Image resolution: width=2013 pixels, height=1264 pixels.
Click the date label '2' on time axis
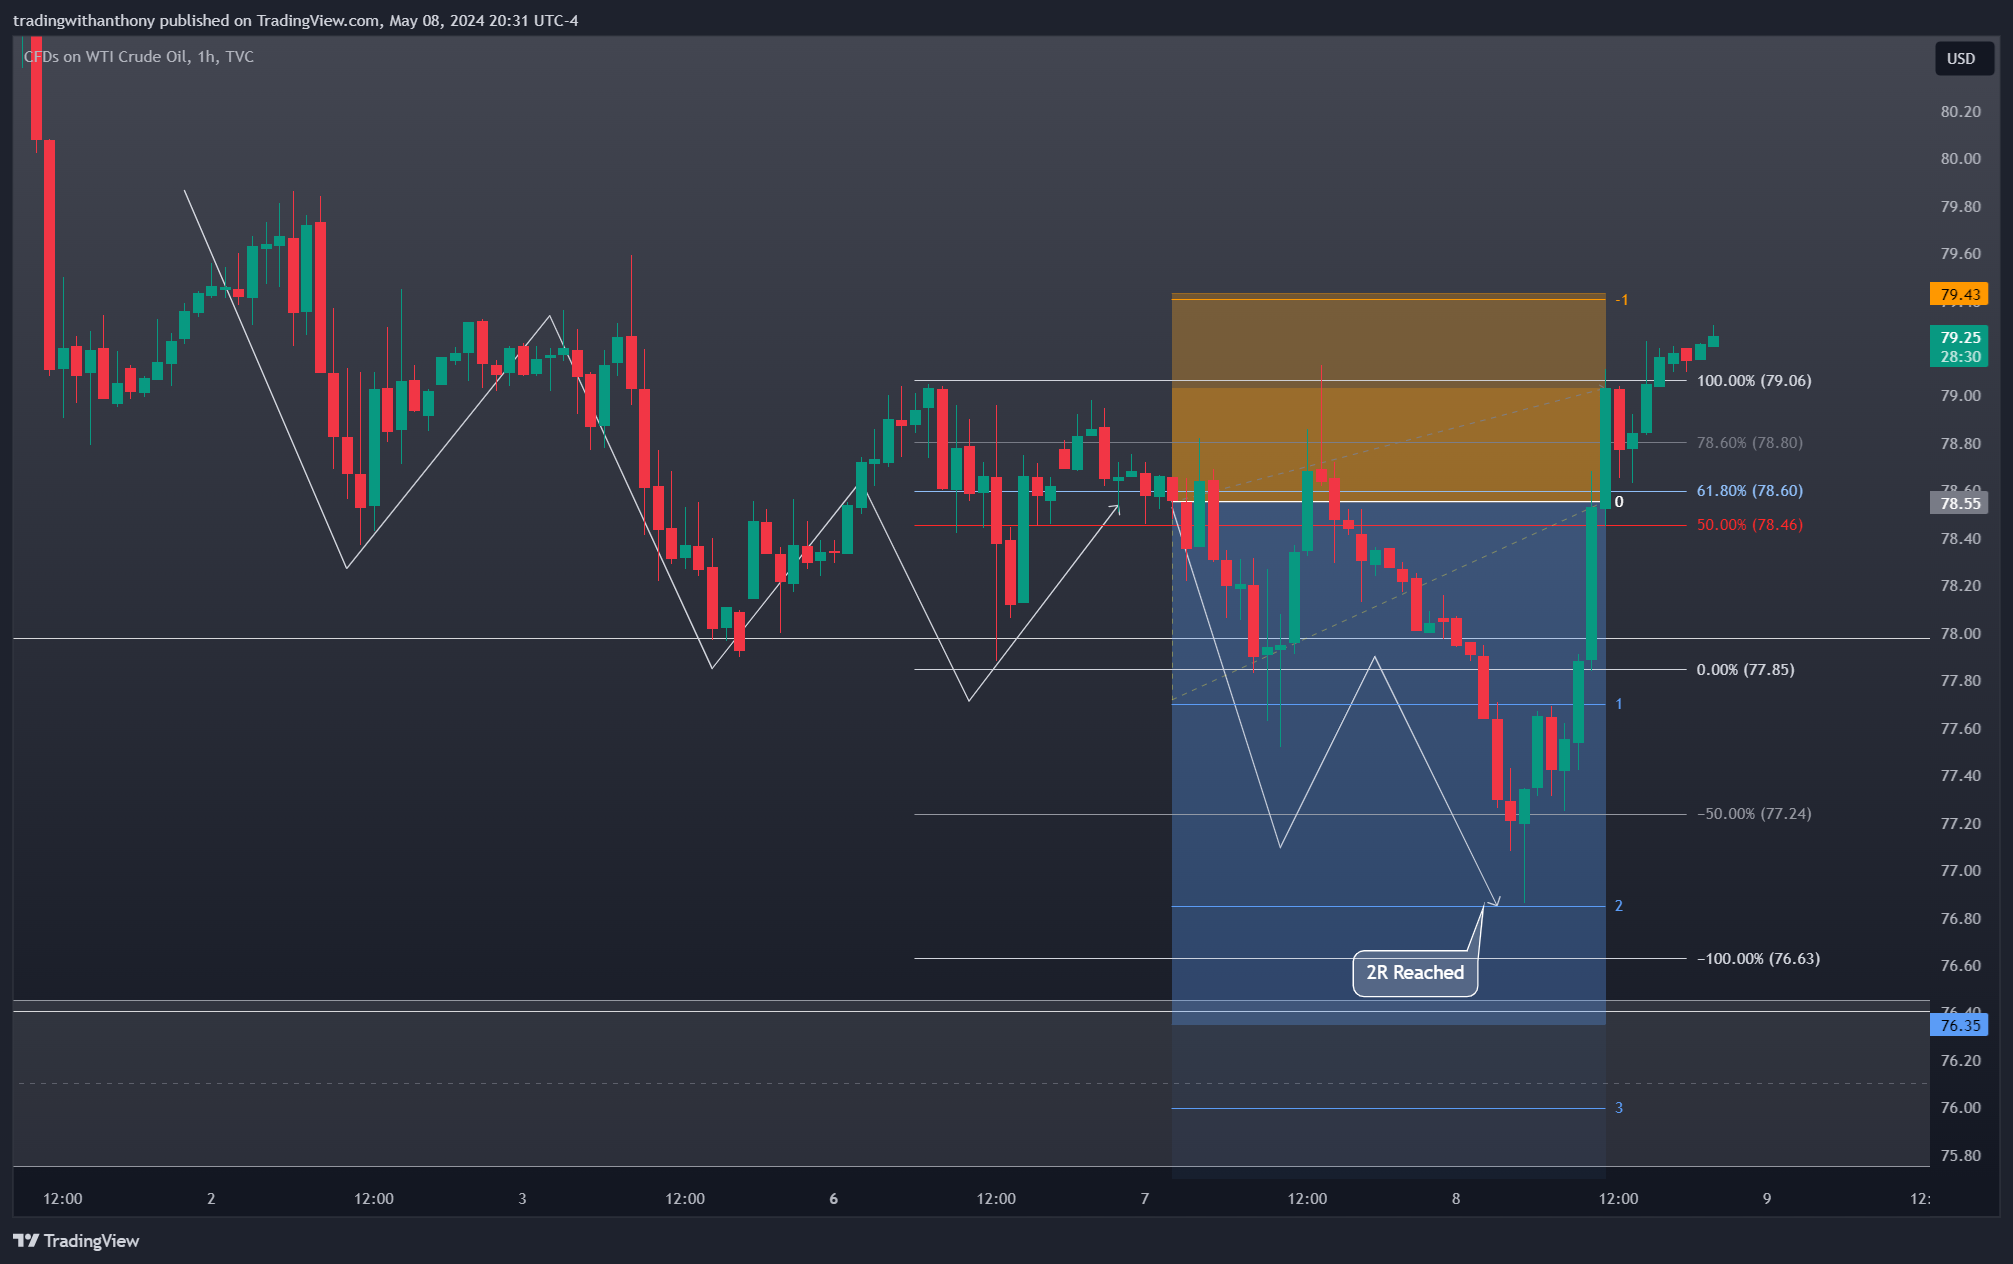[x=211, y=1199]
